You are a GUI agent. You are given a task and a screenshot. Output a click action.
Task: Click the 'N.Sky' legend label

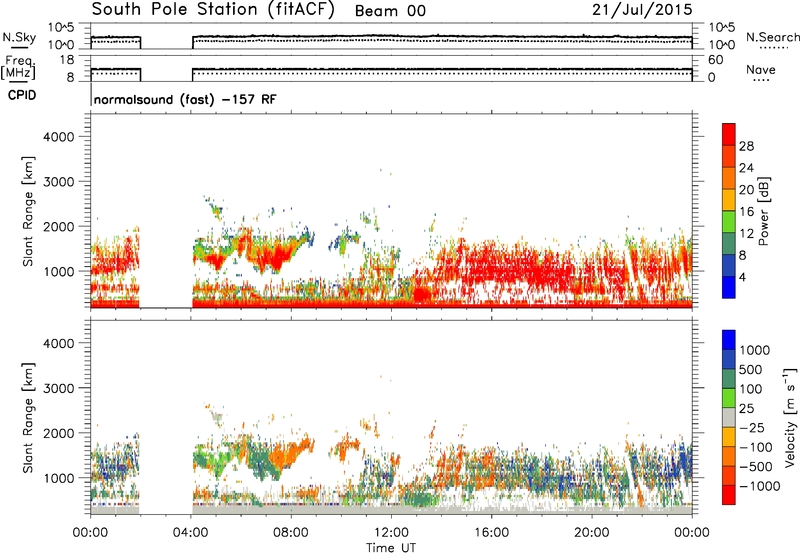19,37
